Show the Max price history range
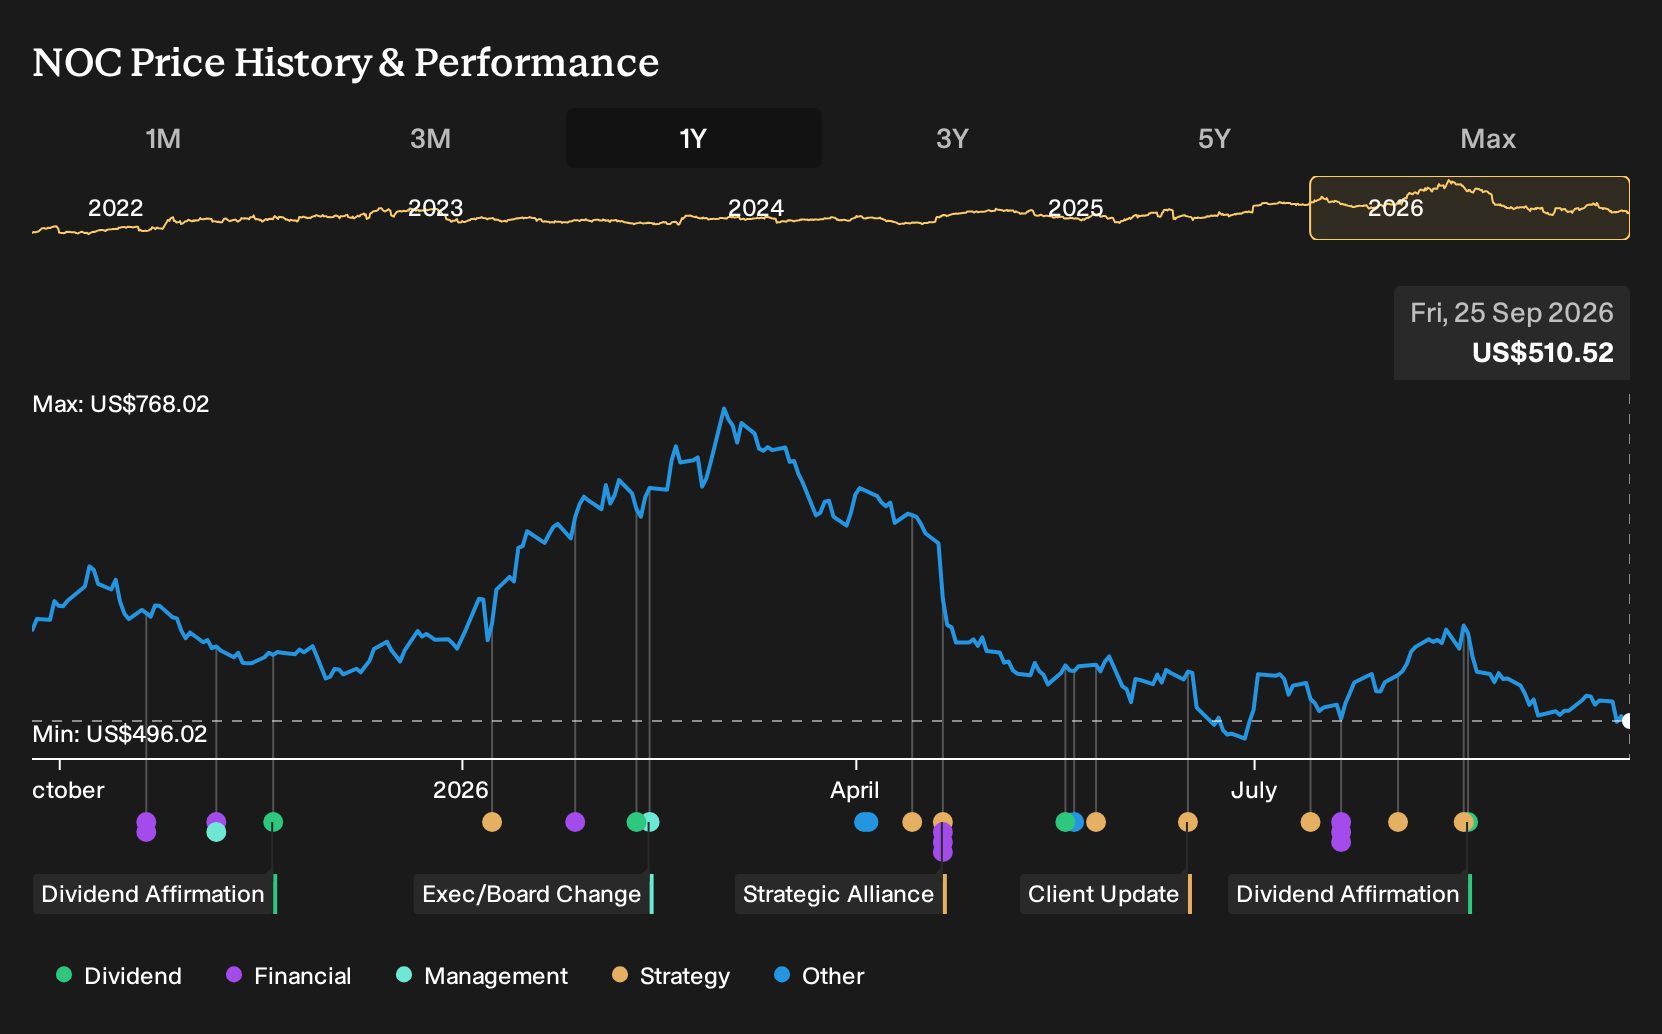Screen dimensions: 1662x1034 (x=1488, y=138)
